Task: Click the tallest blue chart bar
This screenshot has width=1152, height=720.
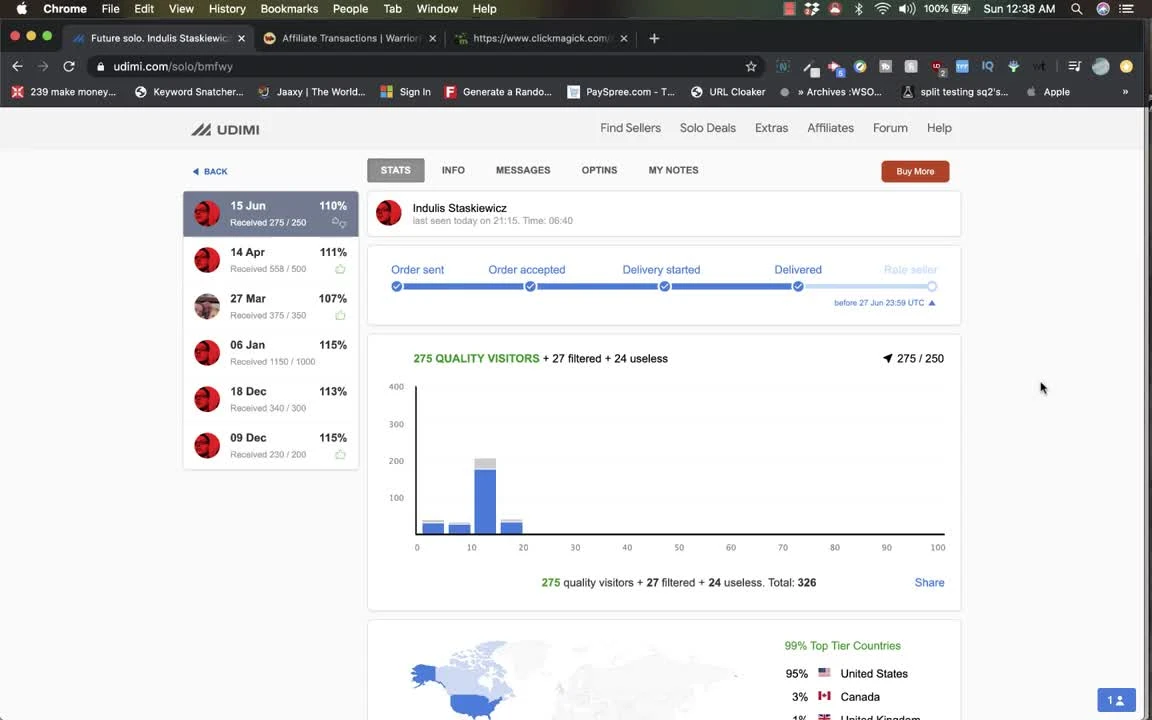Action: tap(485, 501)
